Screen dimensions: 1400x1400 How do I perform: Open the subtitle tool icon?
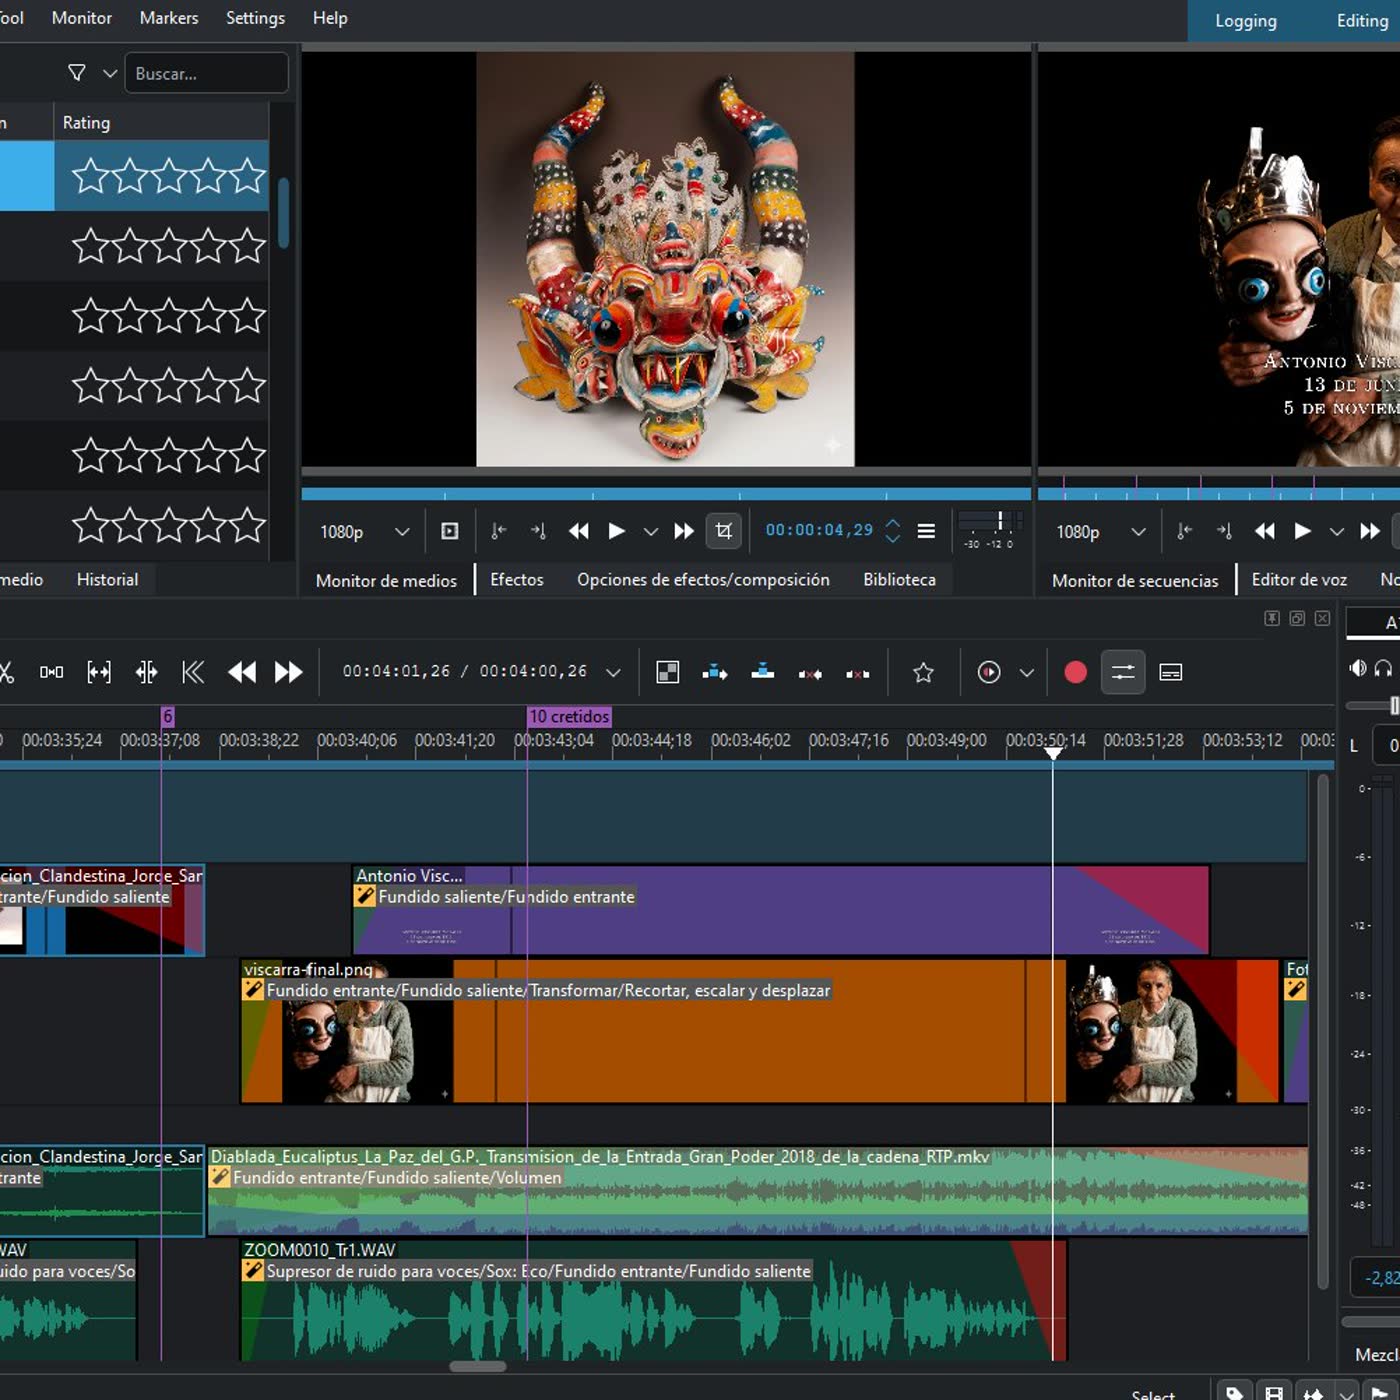pos(1171,672)
